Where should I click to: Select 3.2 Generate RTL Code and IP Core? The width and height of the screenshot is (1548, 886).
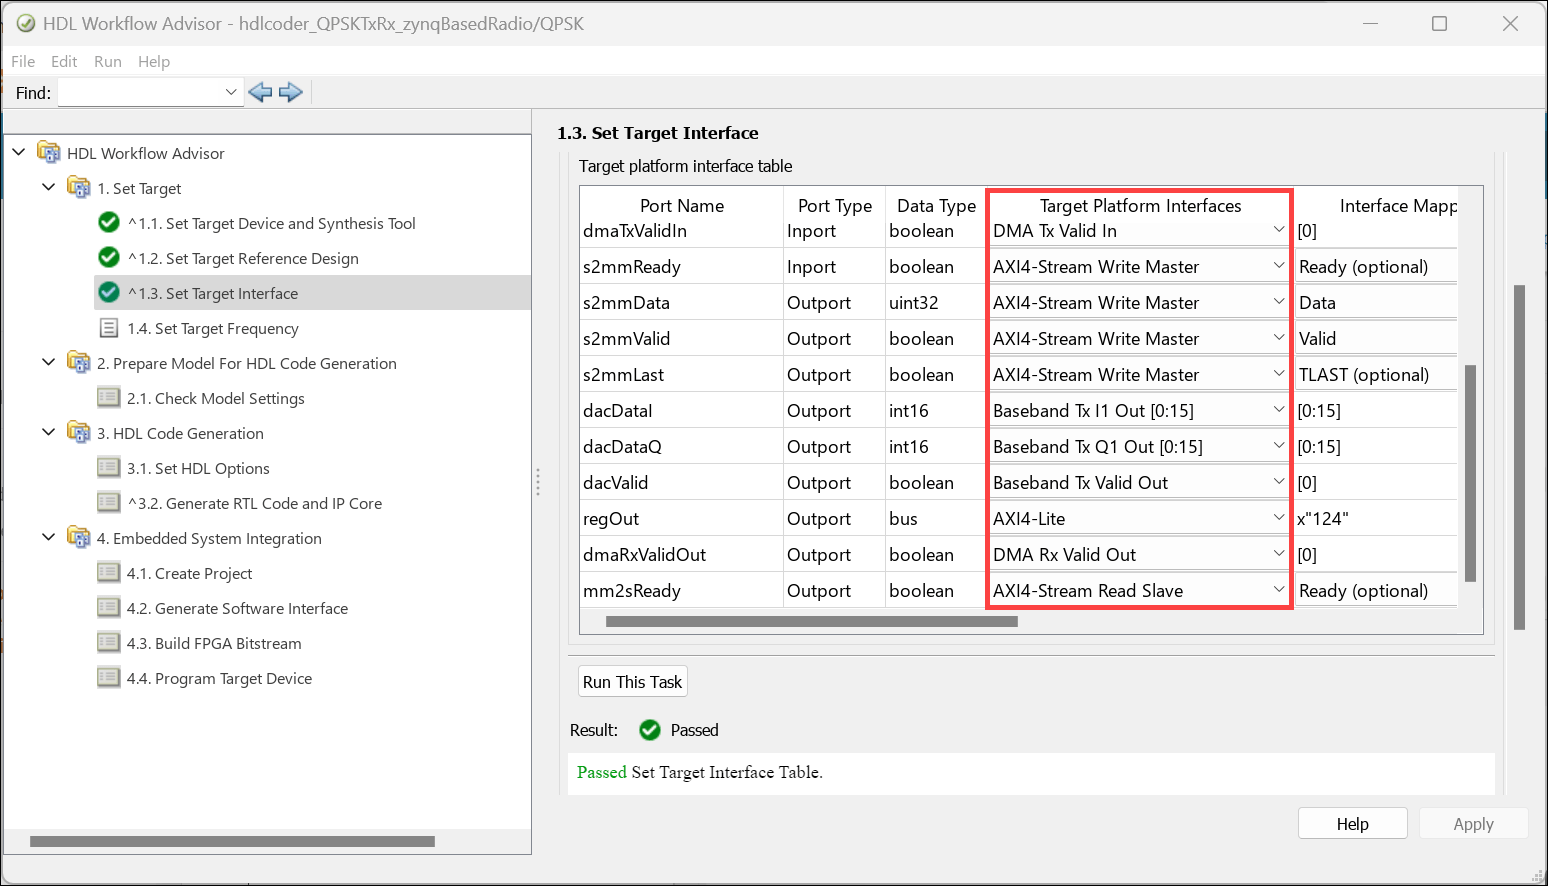coord(254,503)
